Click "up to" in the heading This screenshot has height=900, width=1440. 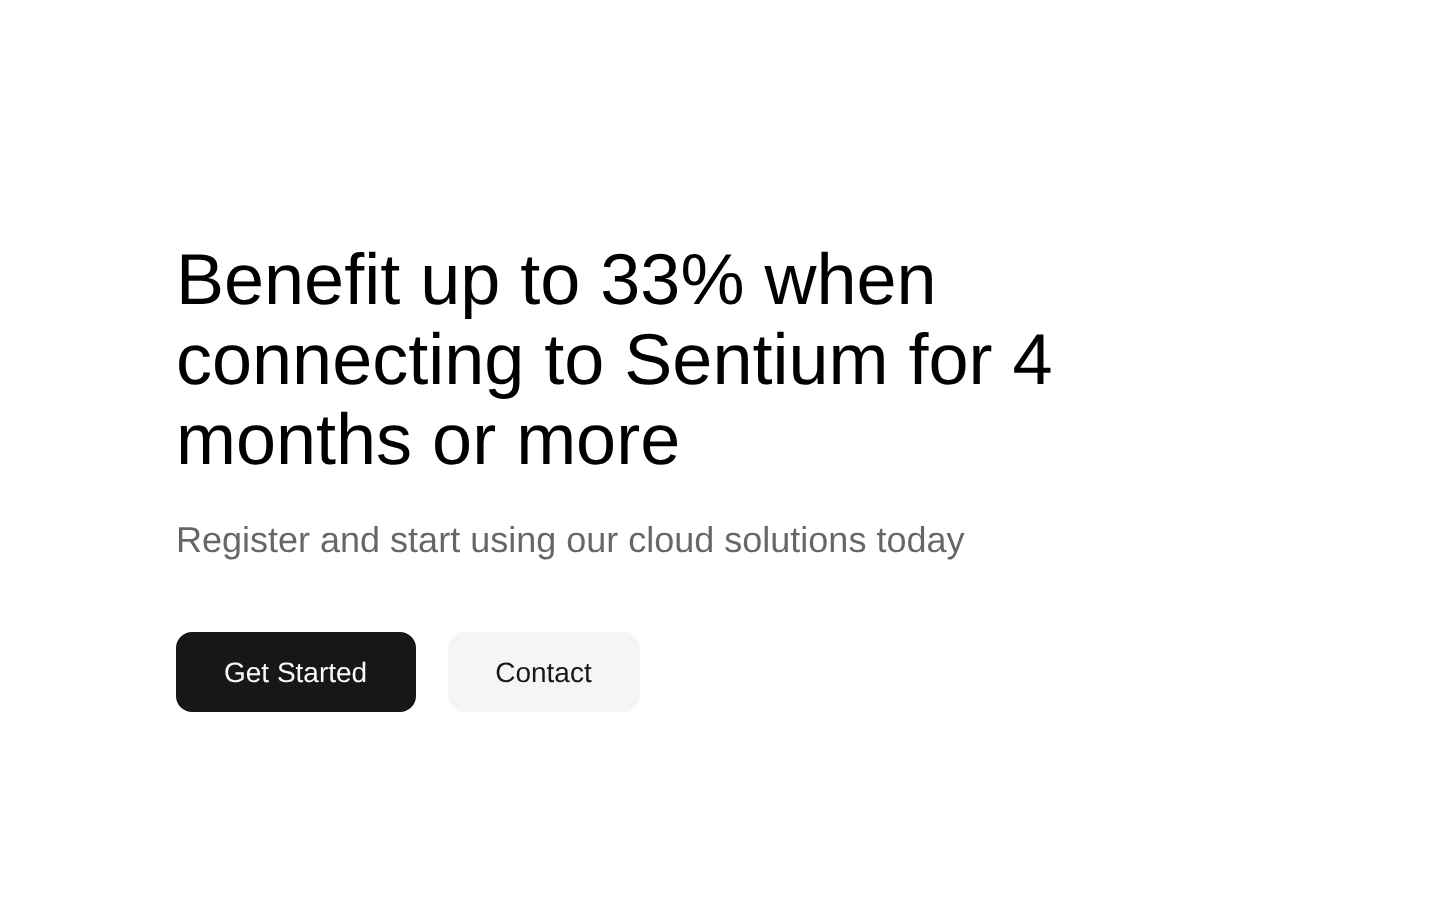[500, 282]
